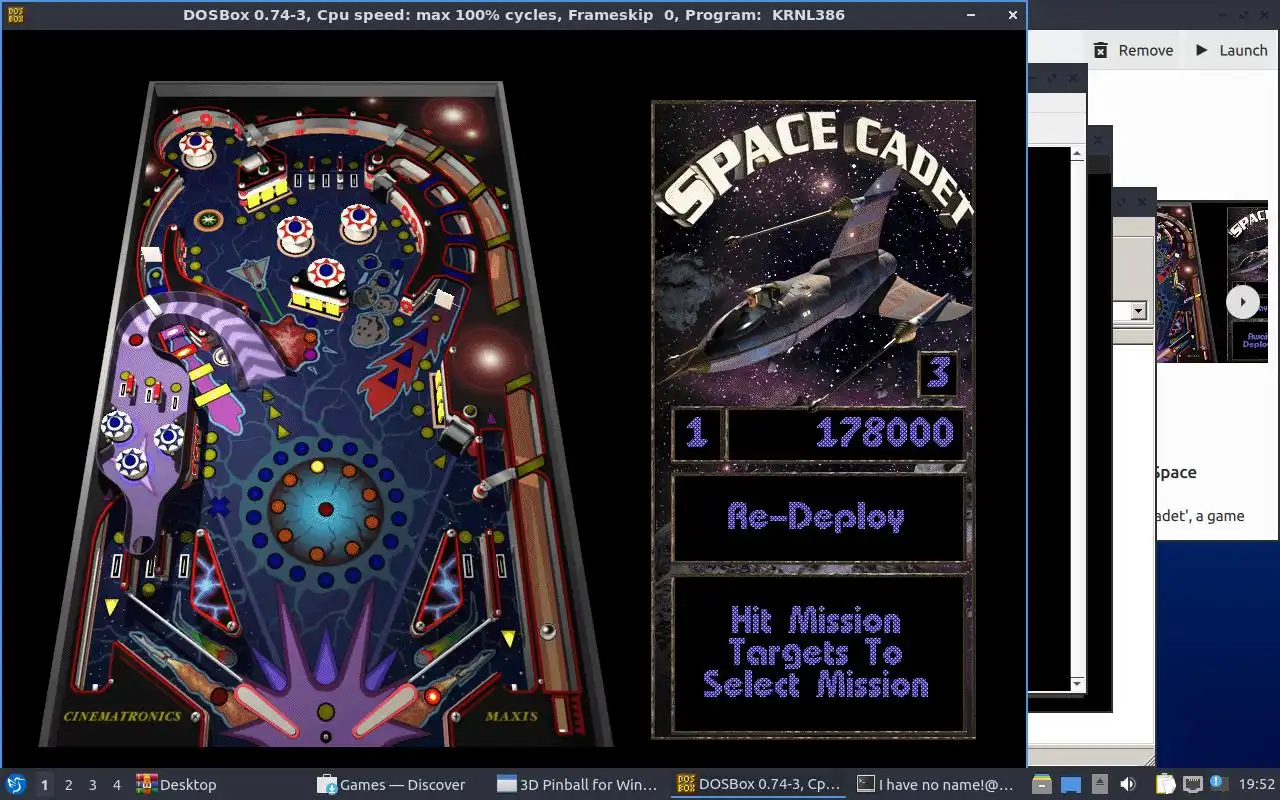Click the Launch button in Discover
The image size is (1280, 800).
1230,50
